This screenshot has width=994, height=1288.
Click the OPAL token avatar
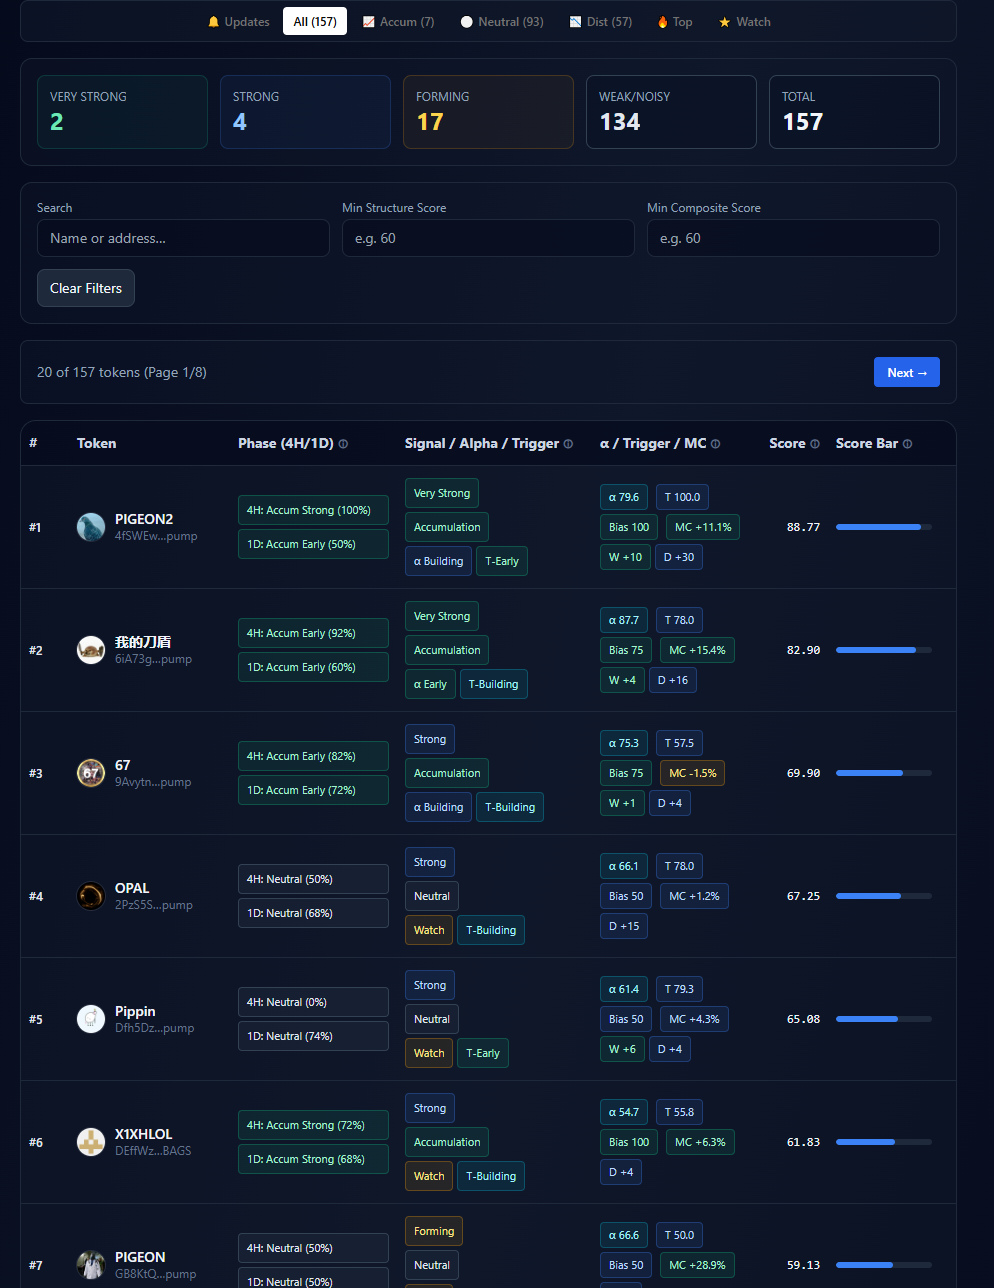coord(91,896)
